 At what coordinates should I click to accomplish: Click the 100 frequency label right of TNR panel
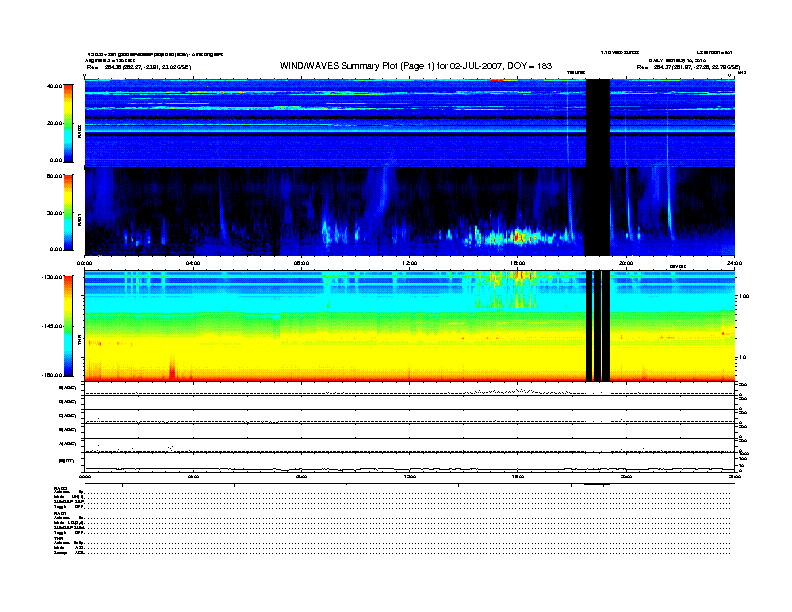(744, 296)
